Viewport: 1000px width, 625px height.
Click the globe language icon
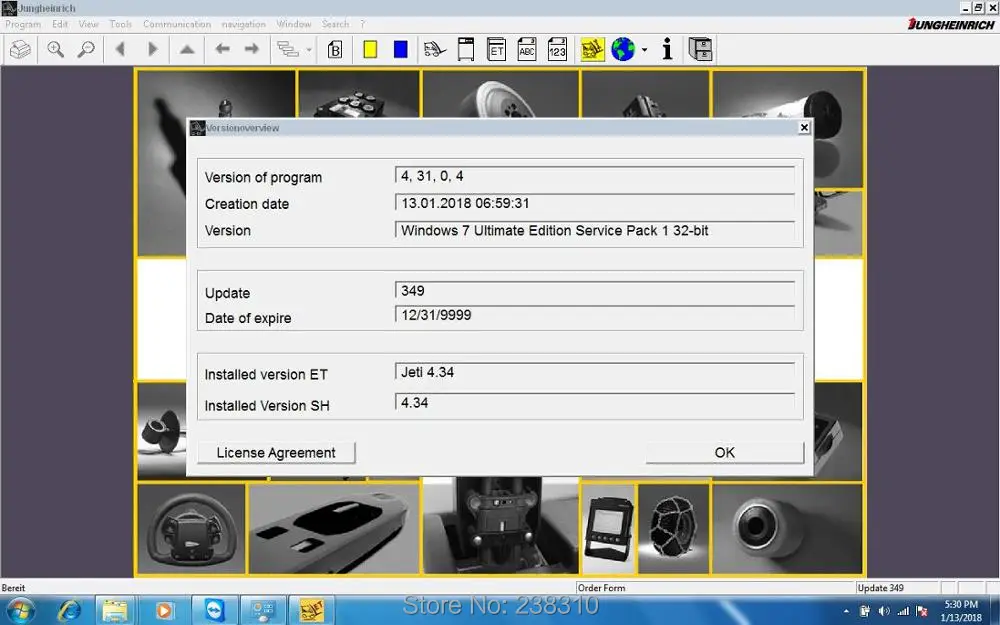(x=622, y=48)
